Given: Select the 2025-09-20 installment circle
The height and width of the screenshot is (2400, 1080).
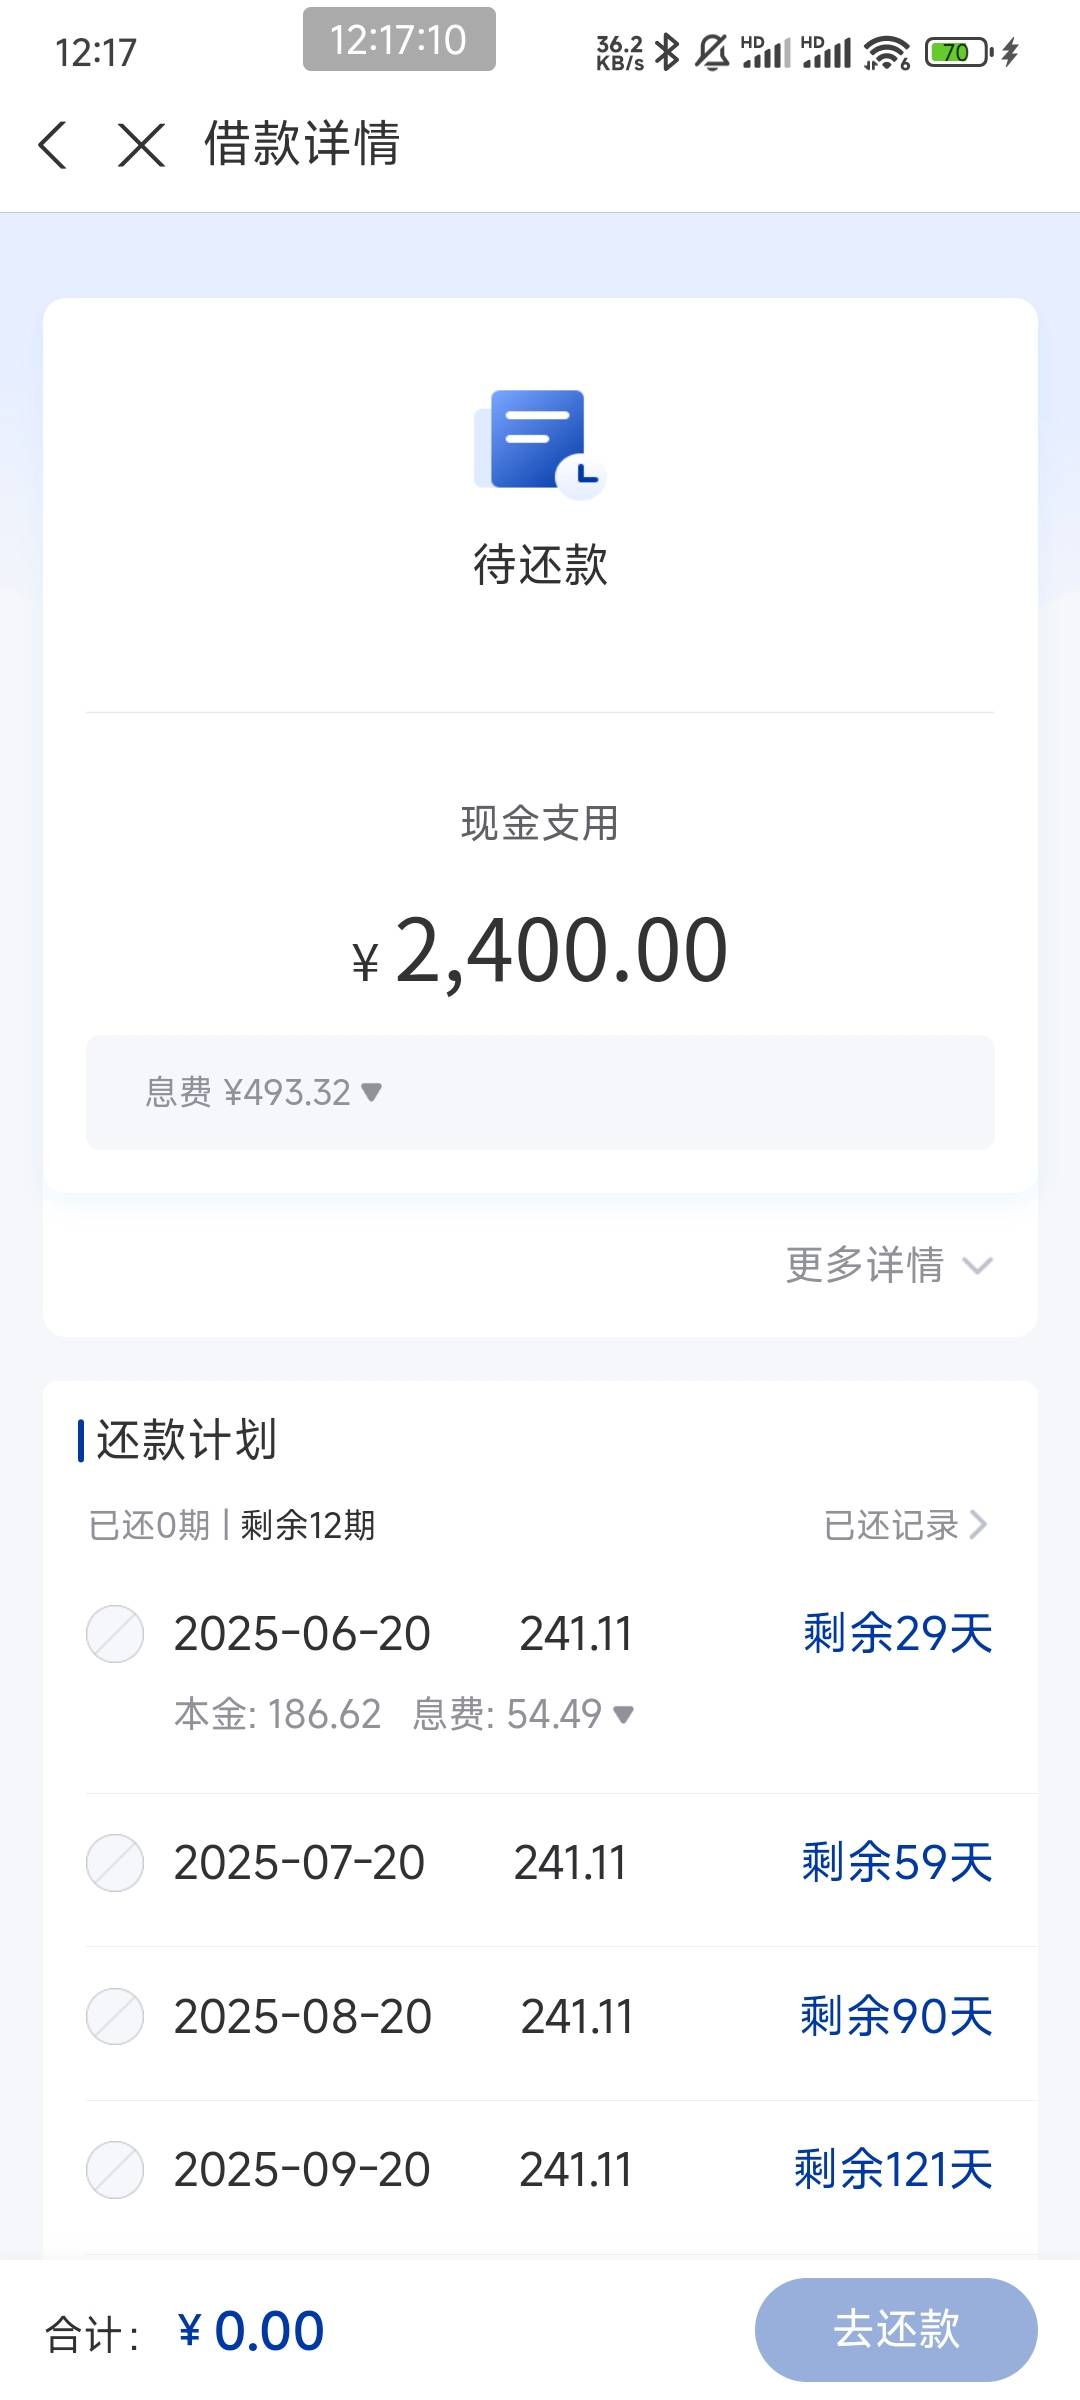Looking at the screenshot, I should pos(115,2170).
